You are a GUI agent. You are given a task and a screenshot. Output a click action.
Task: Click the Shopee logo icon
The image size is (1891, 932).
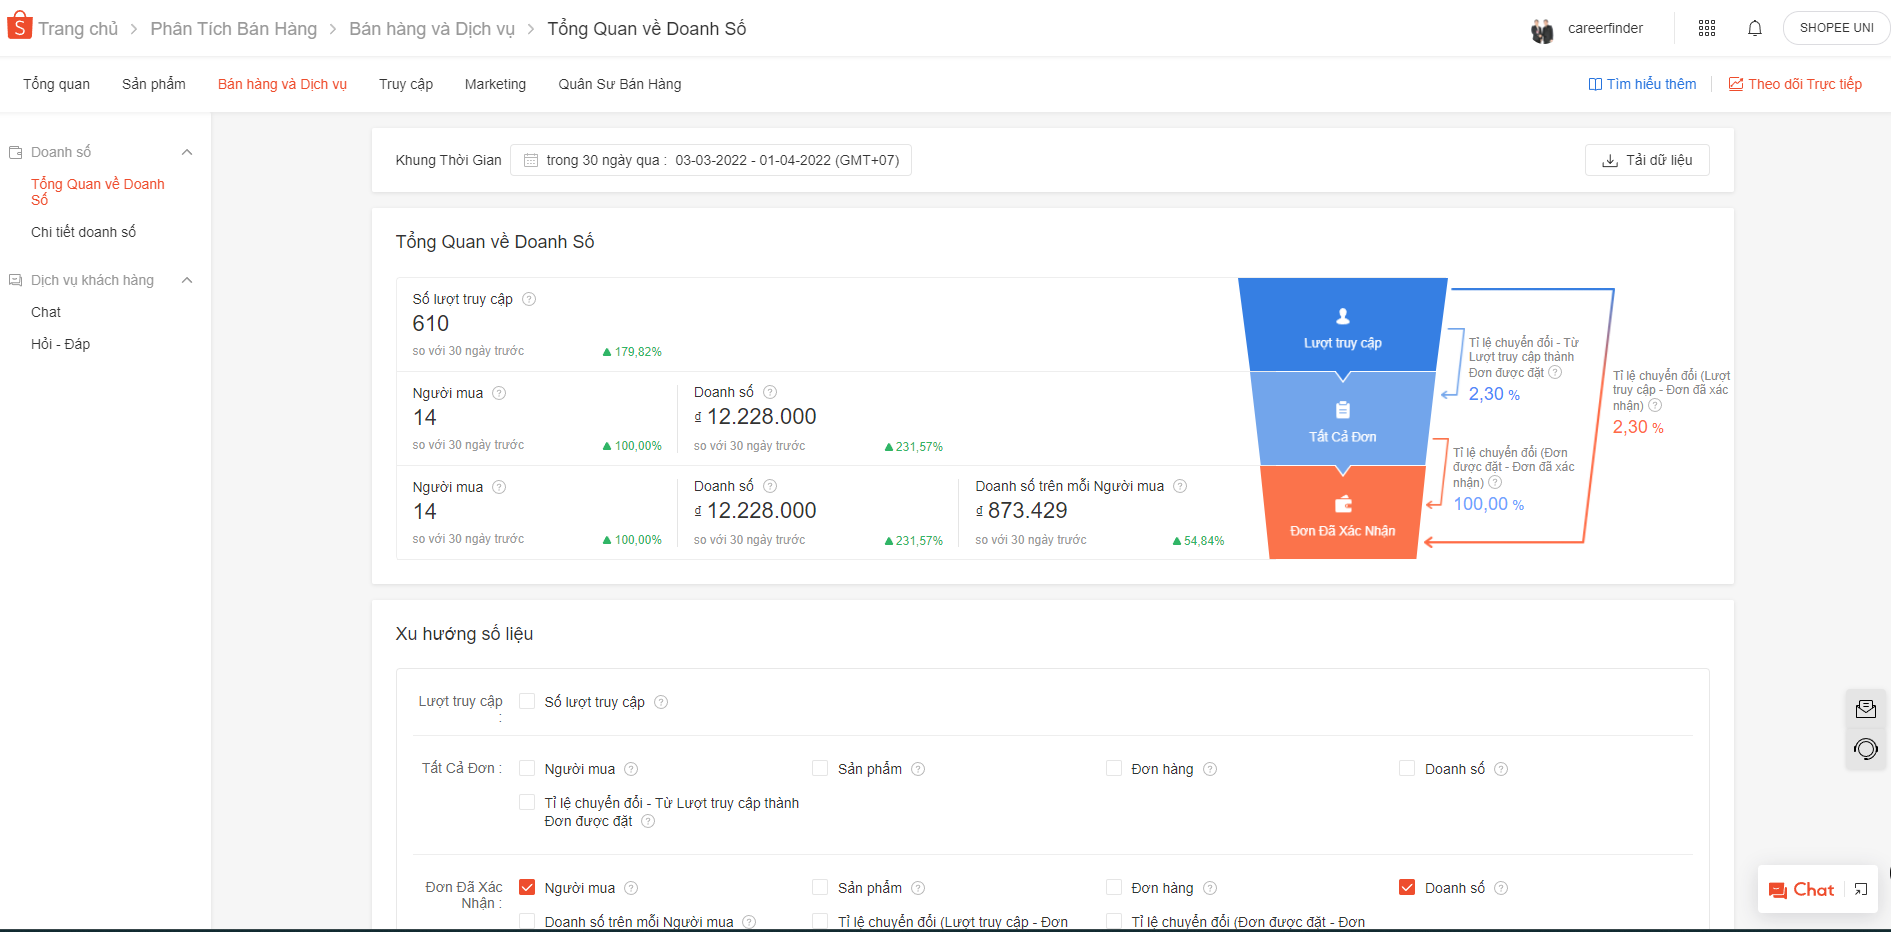19,27
